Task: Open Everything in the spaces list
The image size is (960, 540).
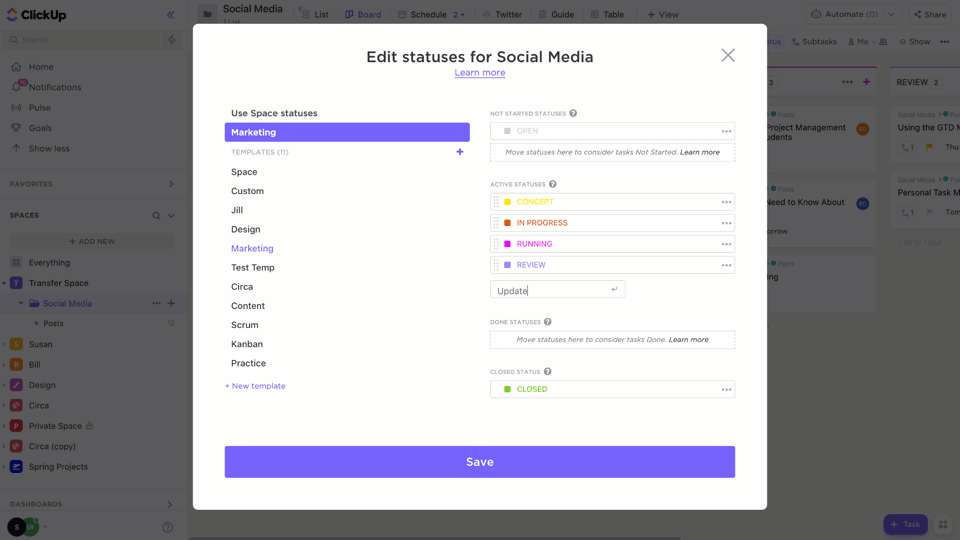Action: (x=49, y=263)
